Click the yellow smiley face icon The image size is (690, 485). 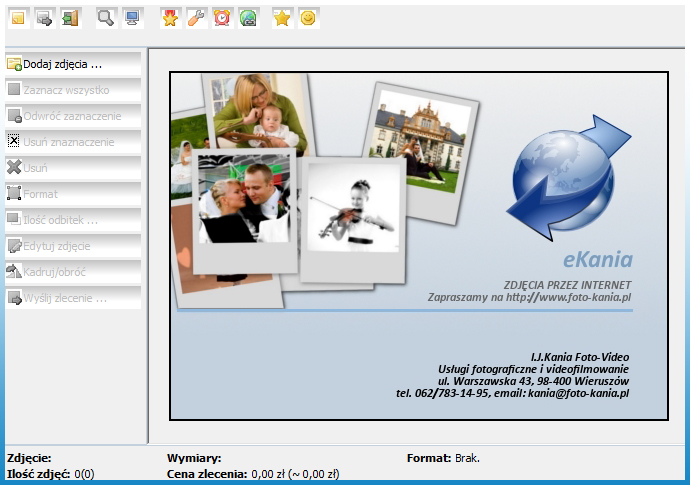tap(308, 18)
